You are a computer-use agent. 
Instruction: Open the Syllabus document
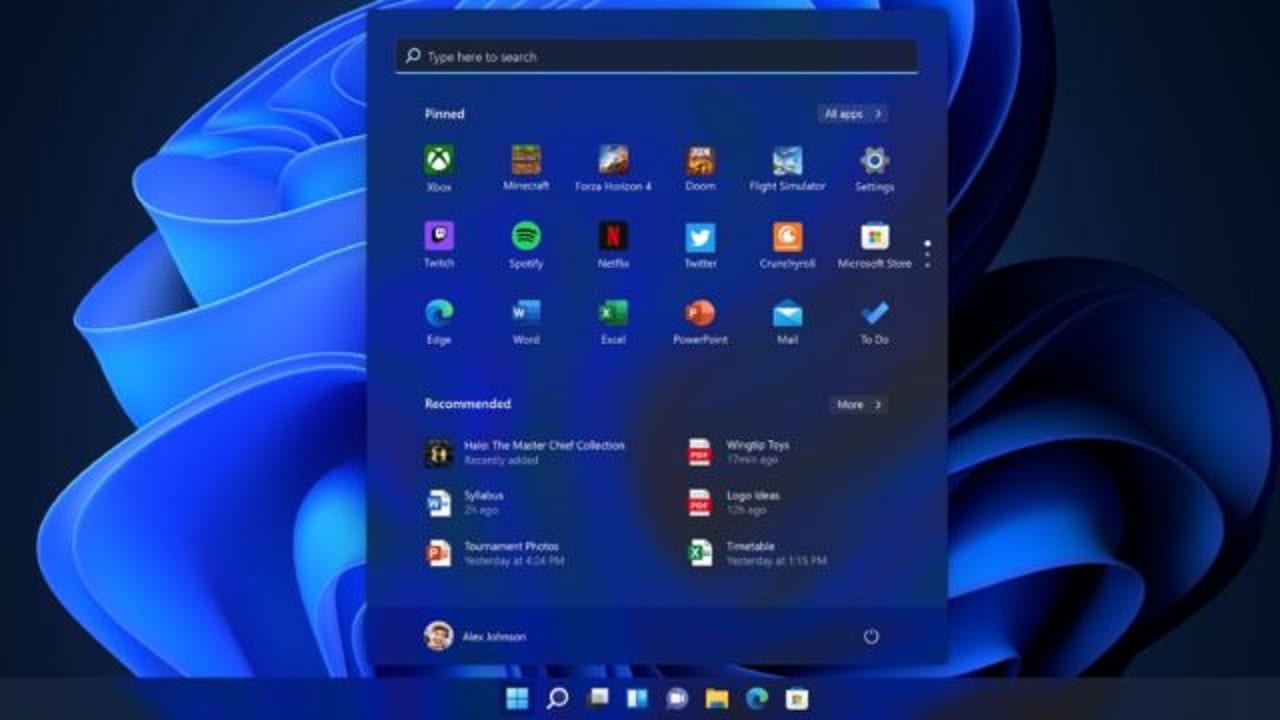(x=465, y=503)
